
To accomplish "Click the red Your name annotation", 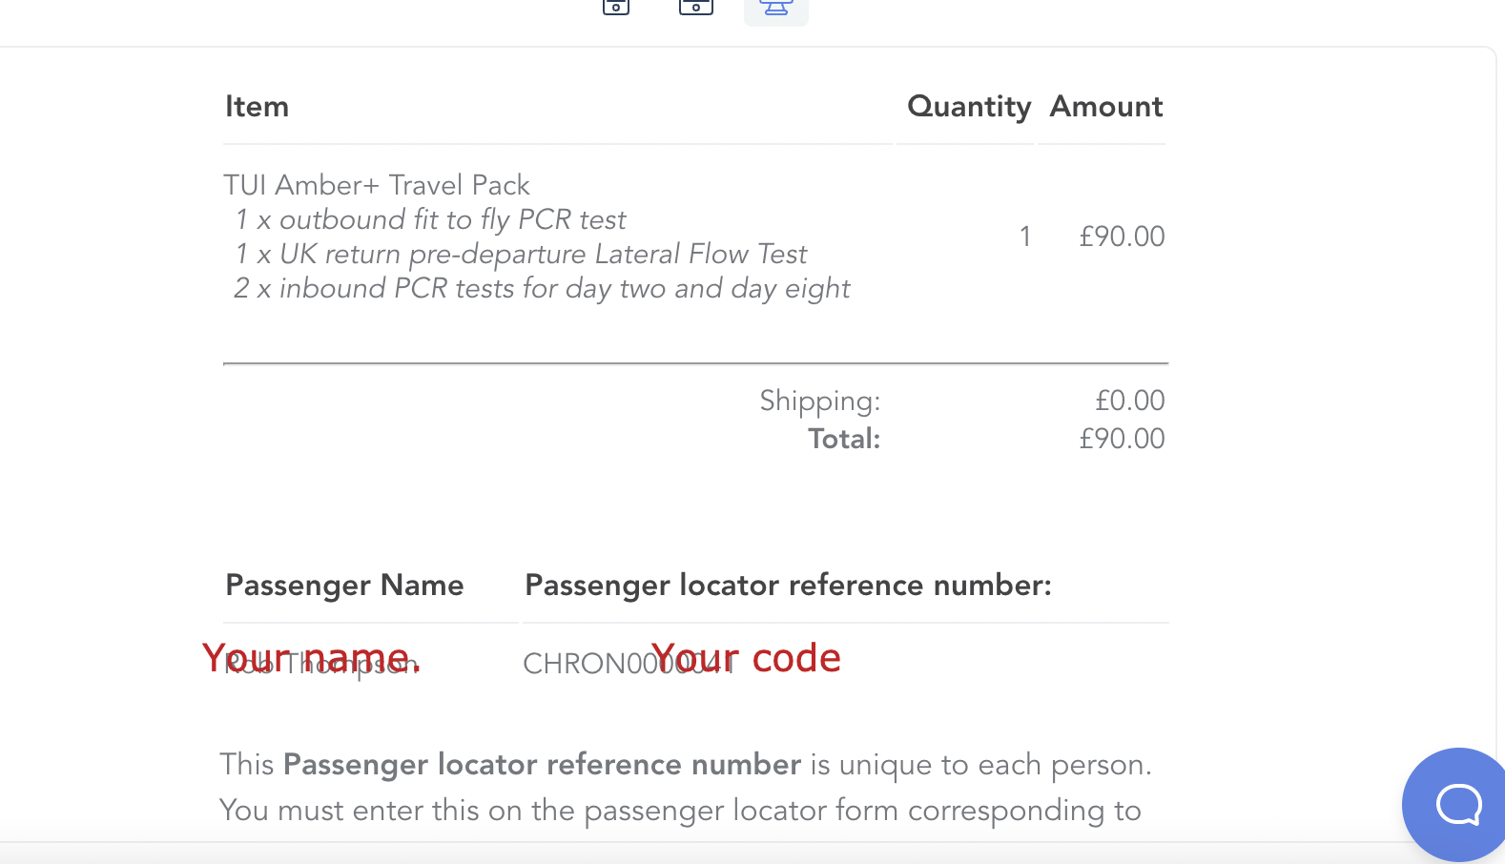I will click(x=312, y=658).
